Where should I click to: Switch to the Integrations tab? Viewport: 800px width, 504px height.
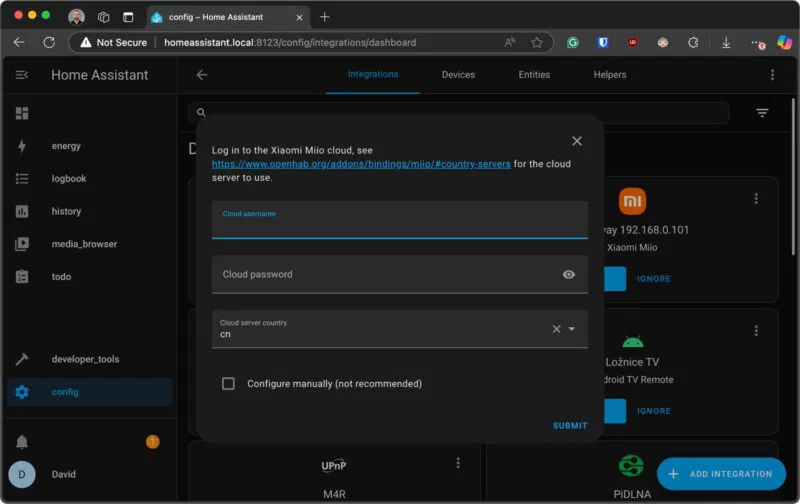click(x=372, y=74)
